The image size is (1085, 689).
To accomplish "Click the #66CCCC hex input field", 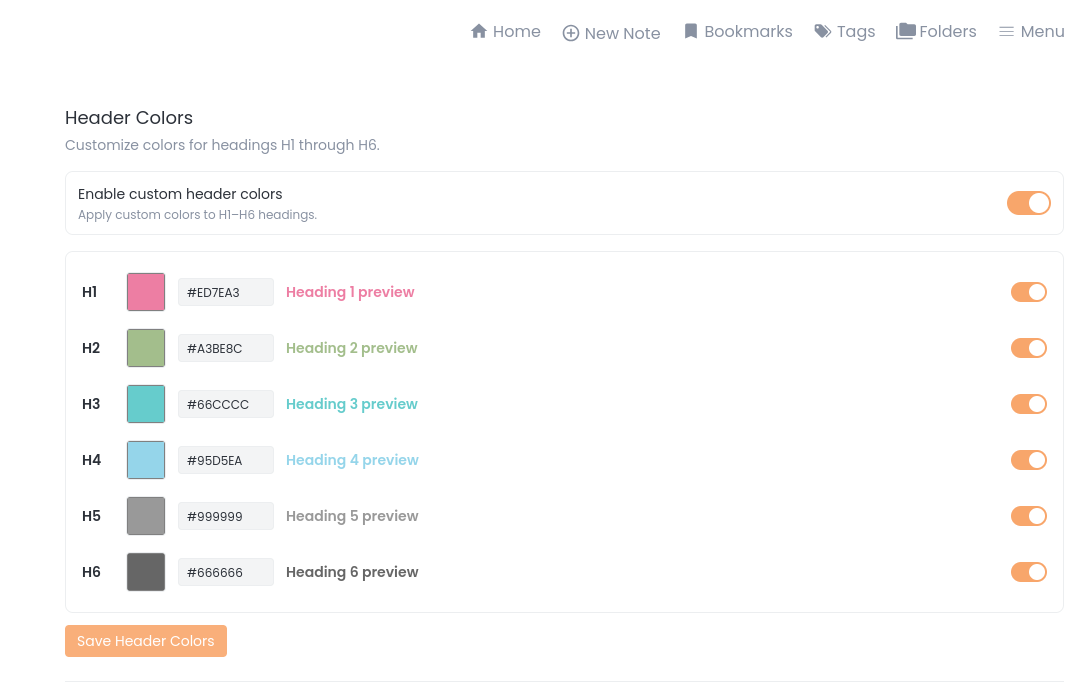I will point(226,404).
